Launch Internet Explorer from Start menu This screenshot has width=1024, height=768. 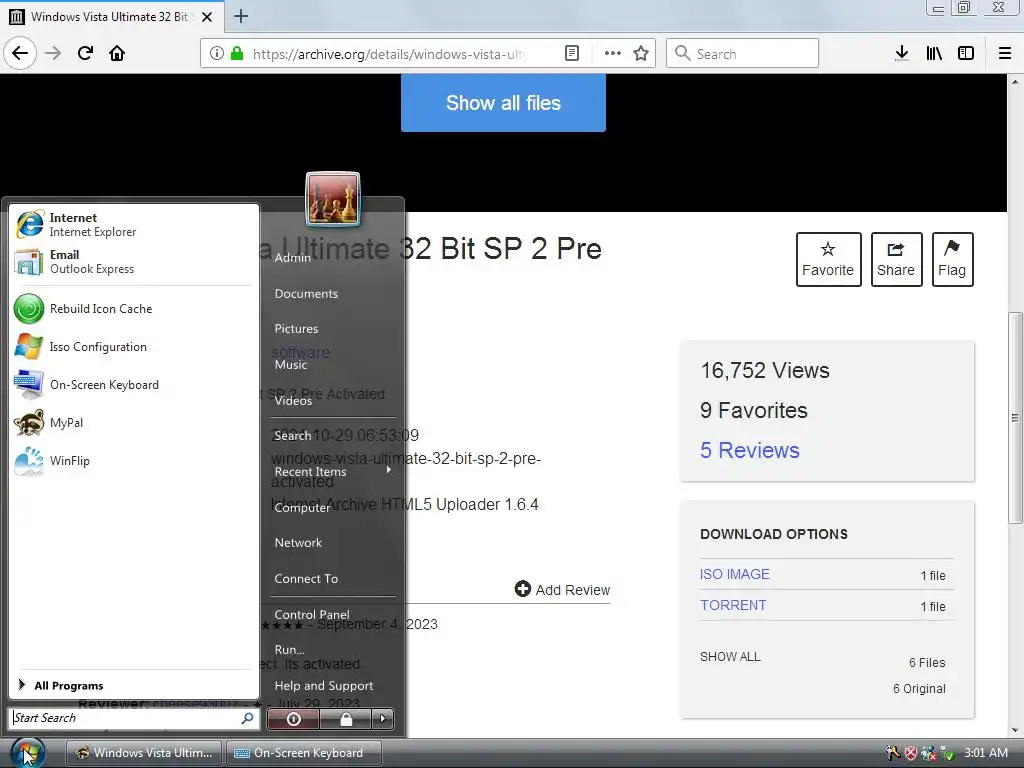click(131, 225)
